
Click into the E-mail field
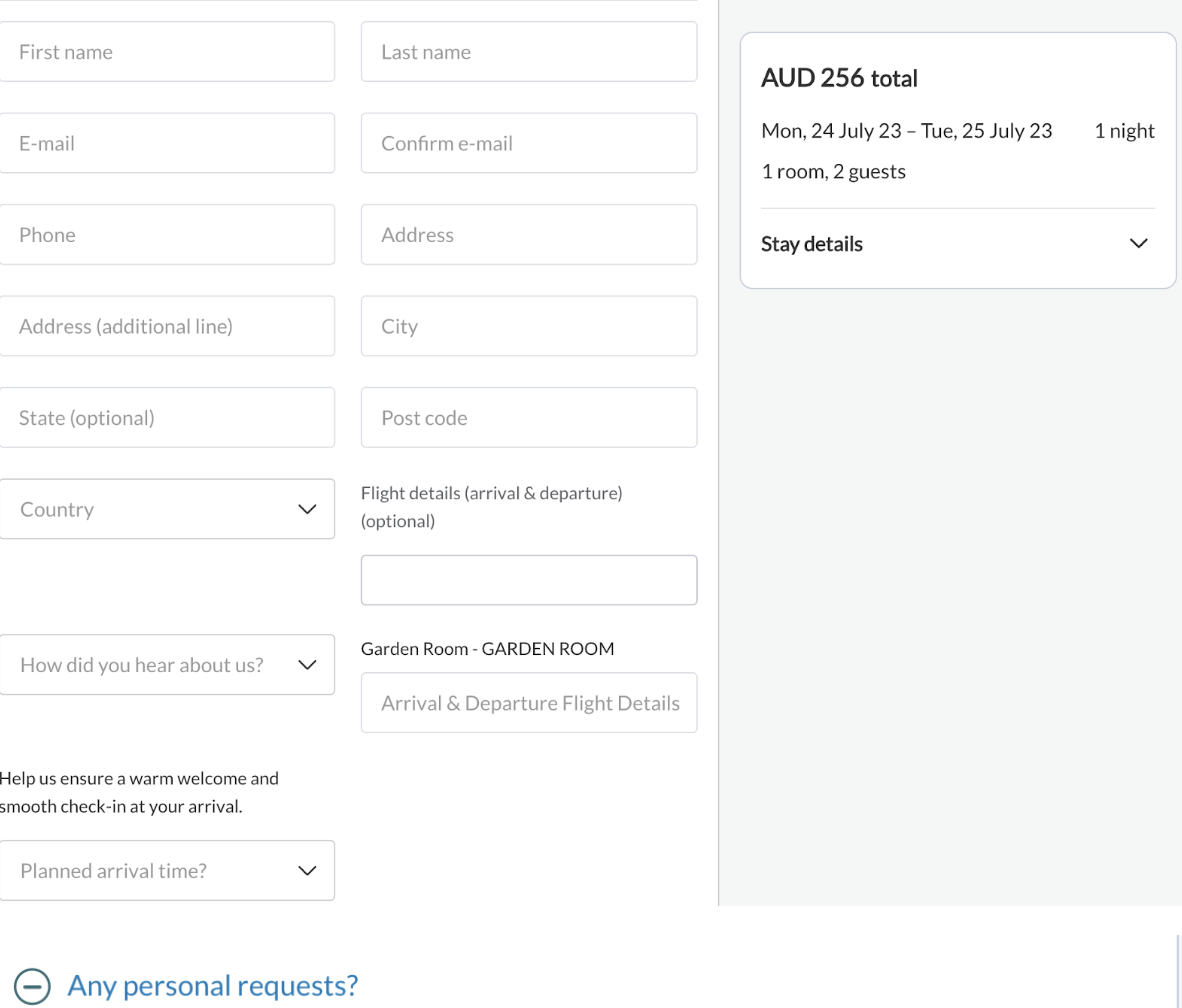[167, 143]
